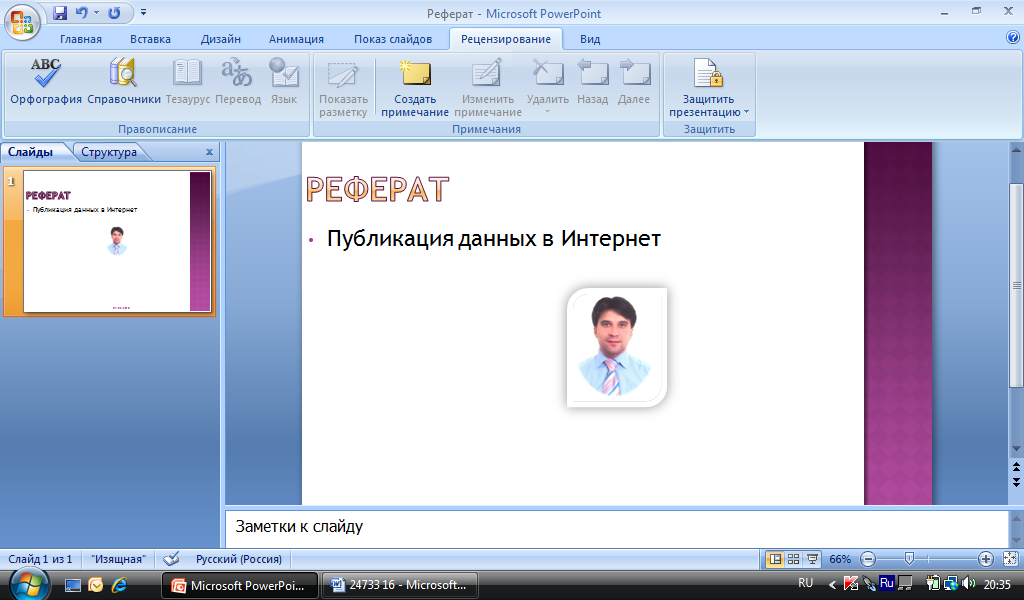Show hidden tray icons arrow
This screenshot has height=600, width=1024.
click(832, 585)
